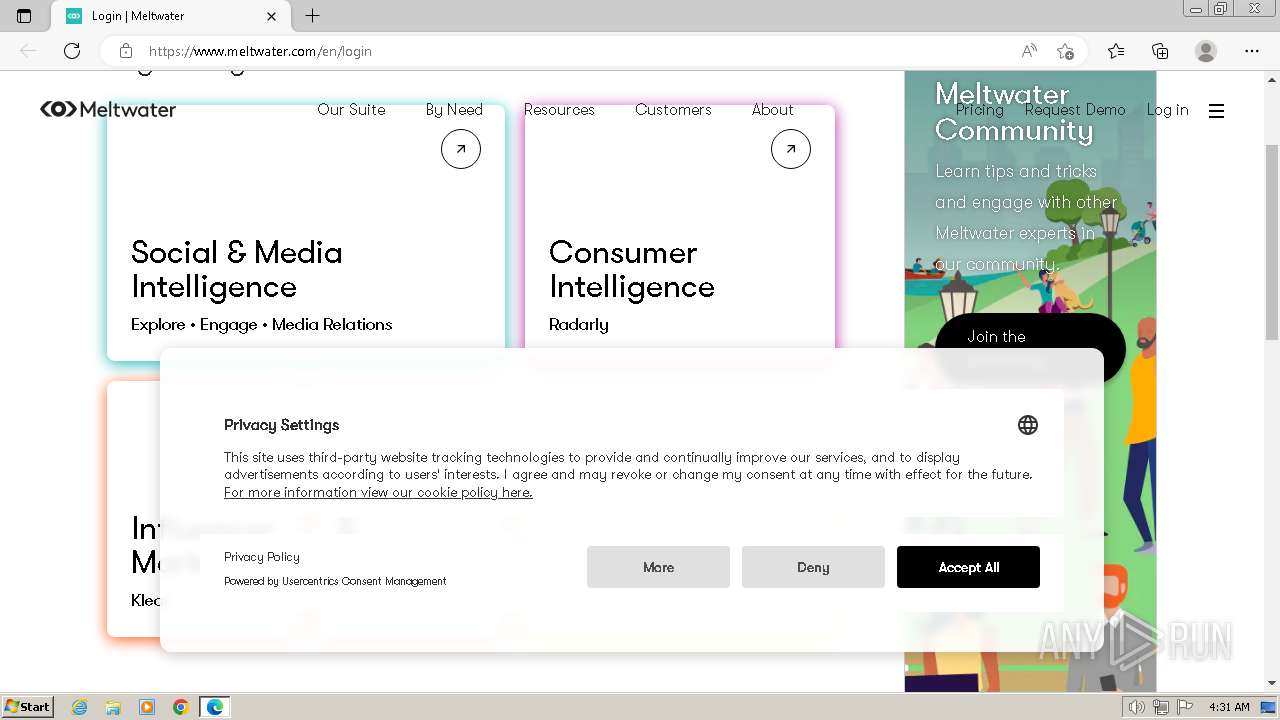Click Powered by Usercentrics Consent Management
Image resolution: width=1280 pixels, height=720 pixels.
(335, 581)
